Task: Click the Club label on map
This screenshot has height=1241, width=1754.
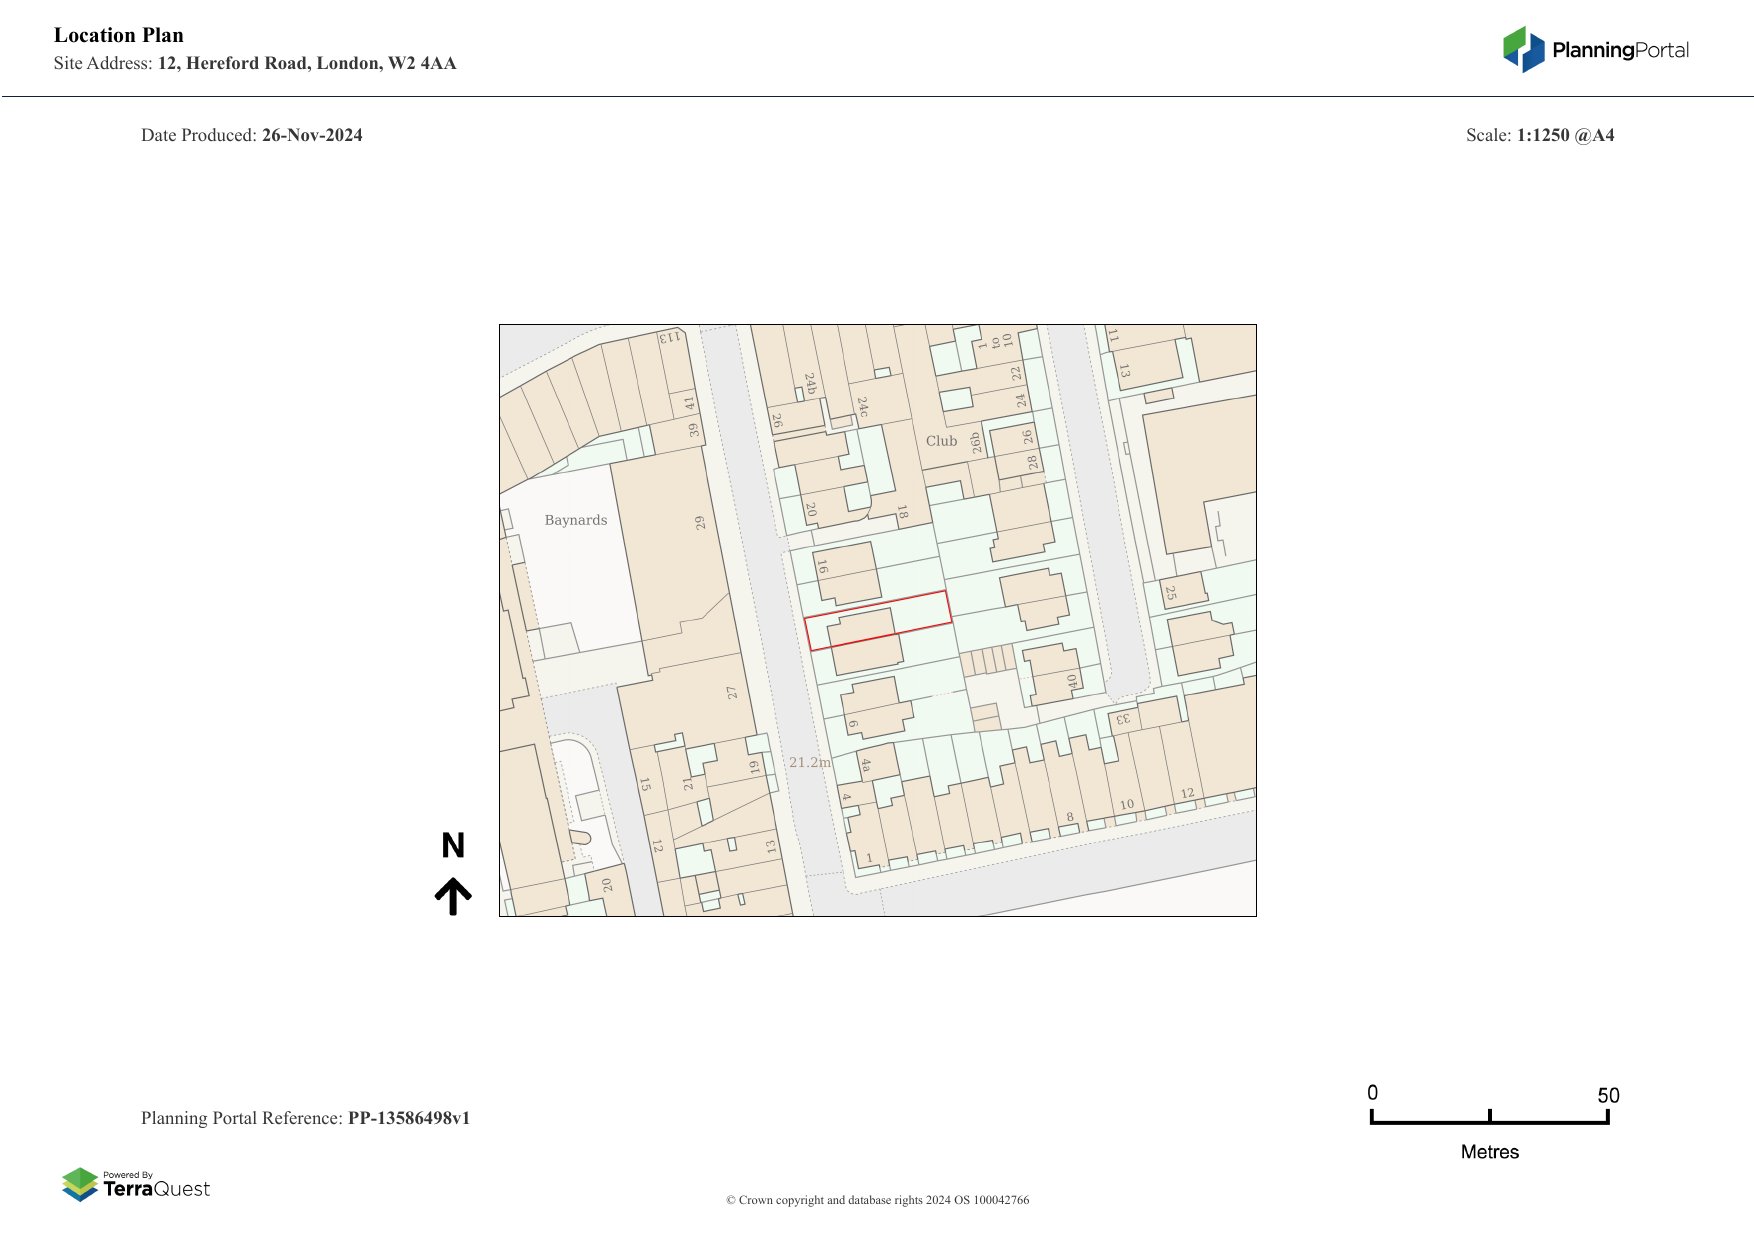Action: click(x=941, y=441)
